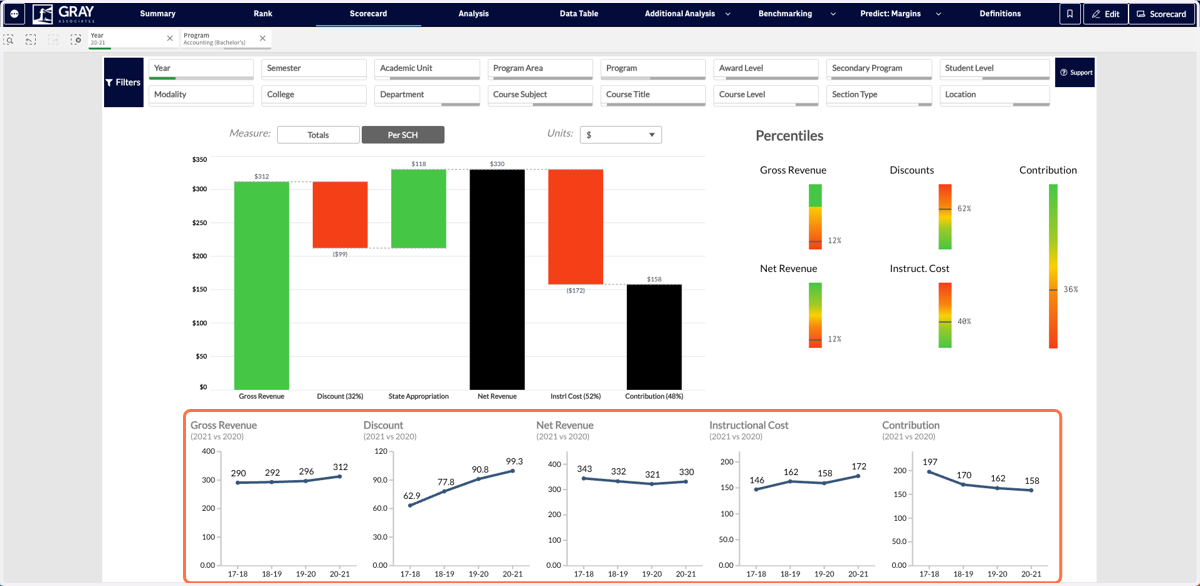The height and width of the screenshot is (586, 1200).
Task: Click the black Contribution bar
Action: [x=654, y=337]
